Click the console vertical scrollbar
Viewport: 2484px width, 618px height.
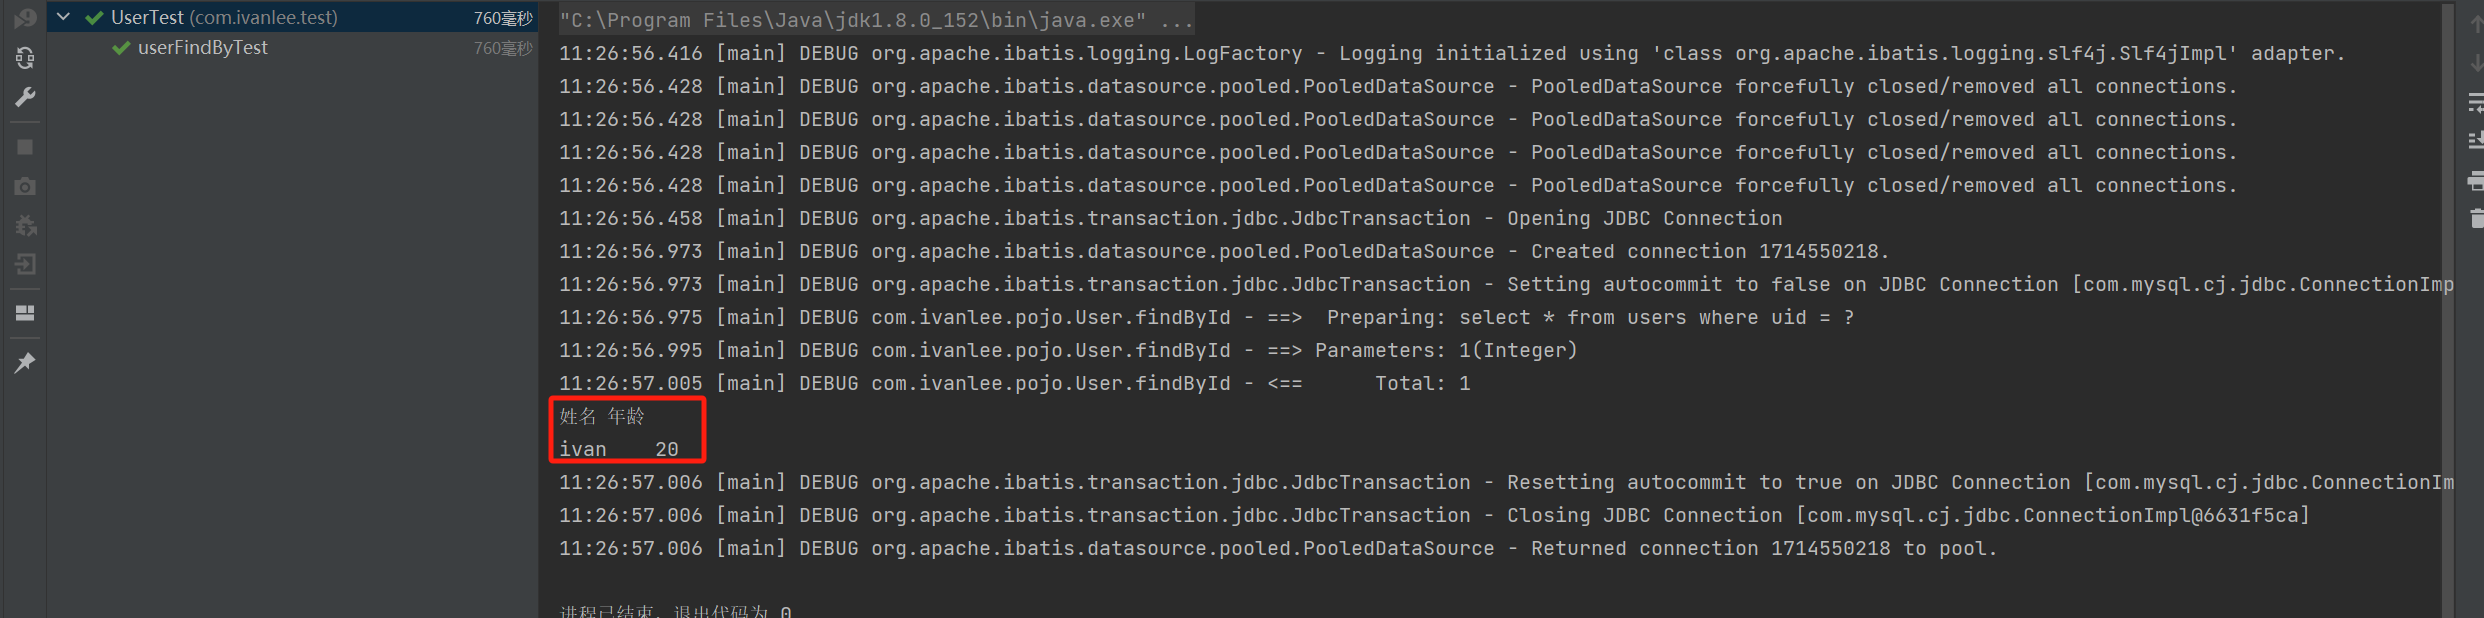(x=2447, y=309)
